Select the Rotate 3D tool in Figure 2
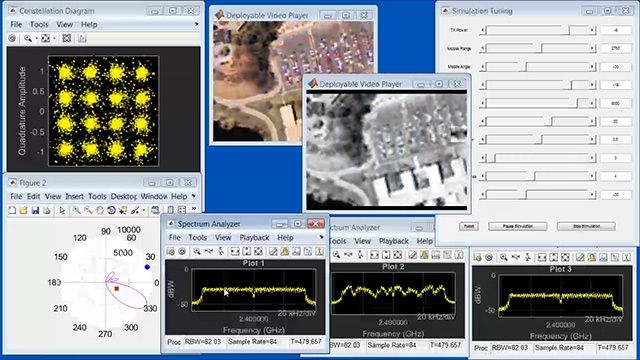Screen dimensions: 640x360 tap(111, 210)
